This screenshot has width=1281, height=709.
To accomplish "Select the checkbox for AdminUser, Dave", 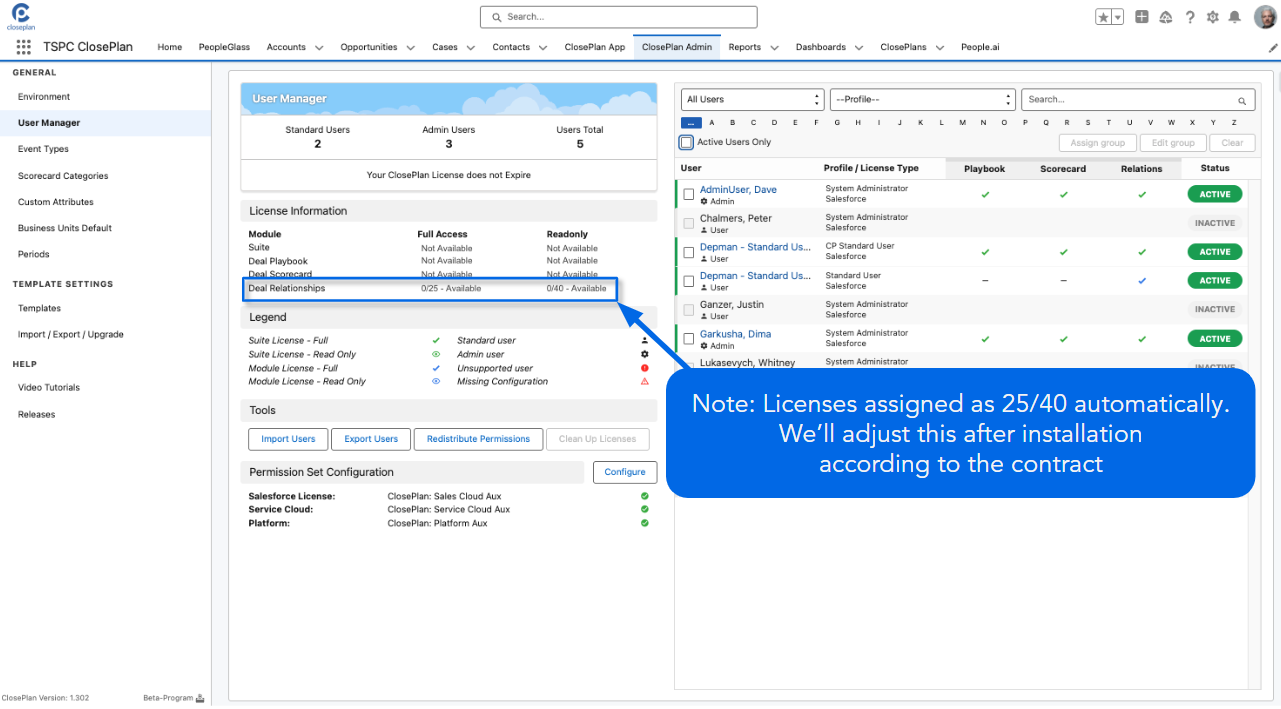I will 688,194.
